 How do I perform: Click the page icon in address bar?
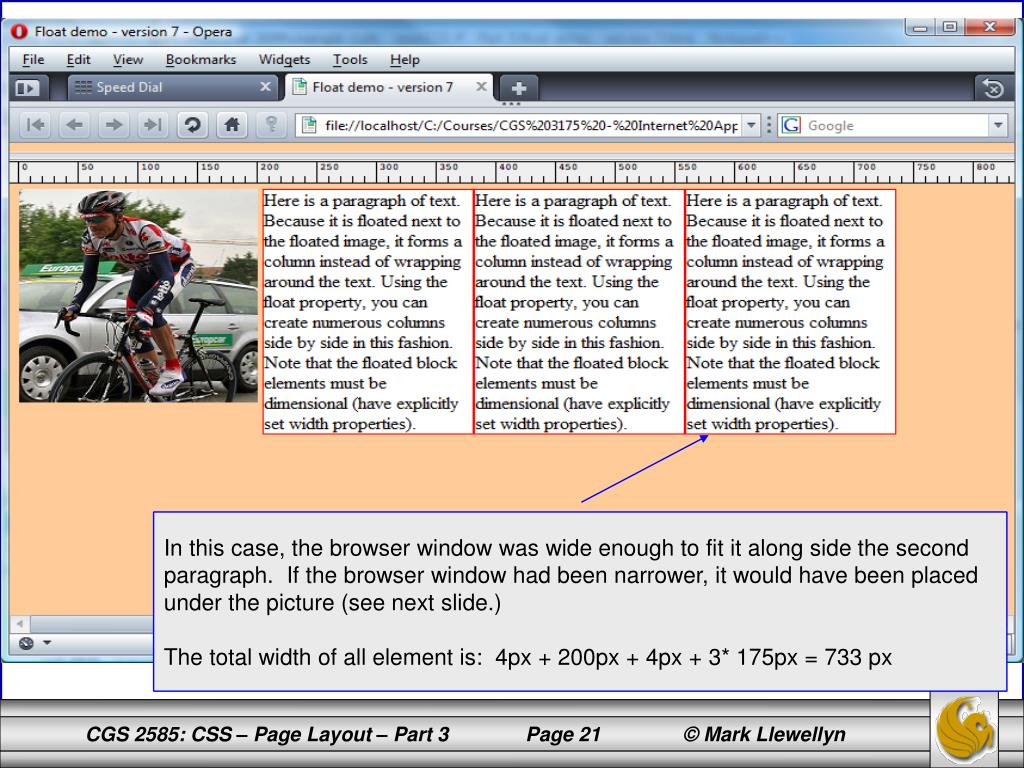[310, 125]
